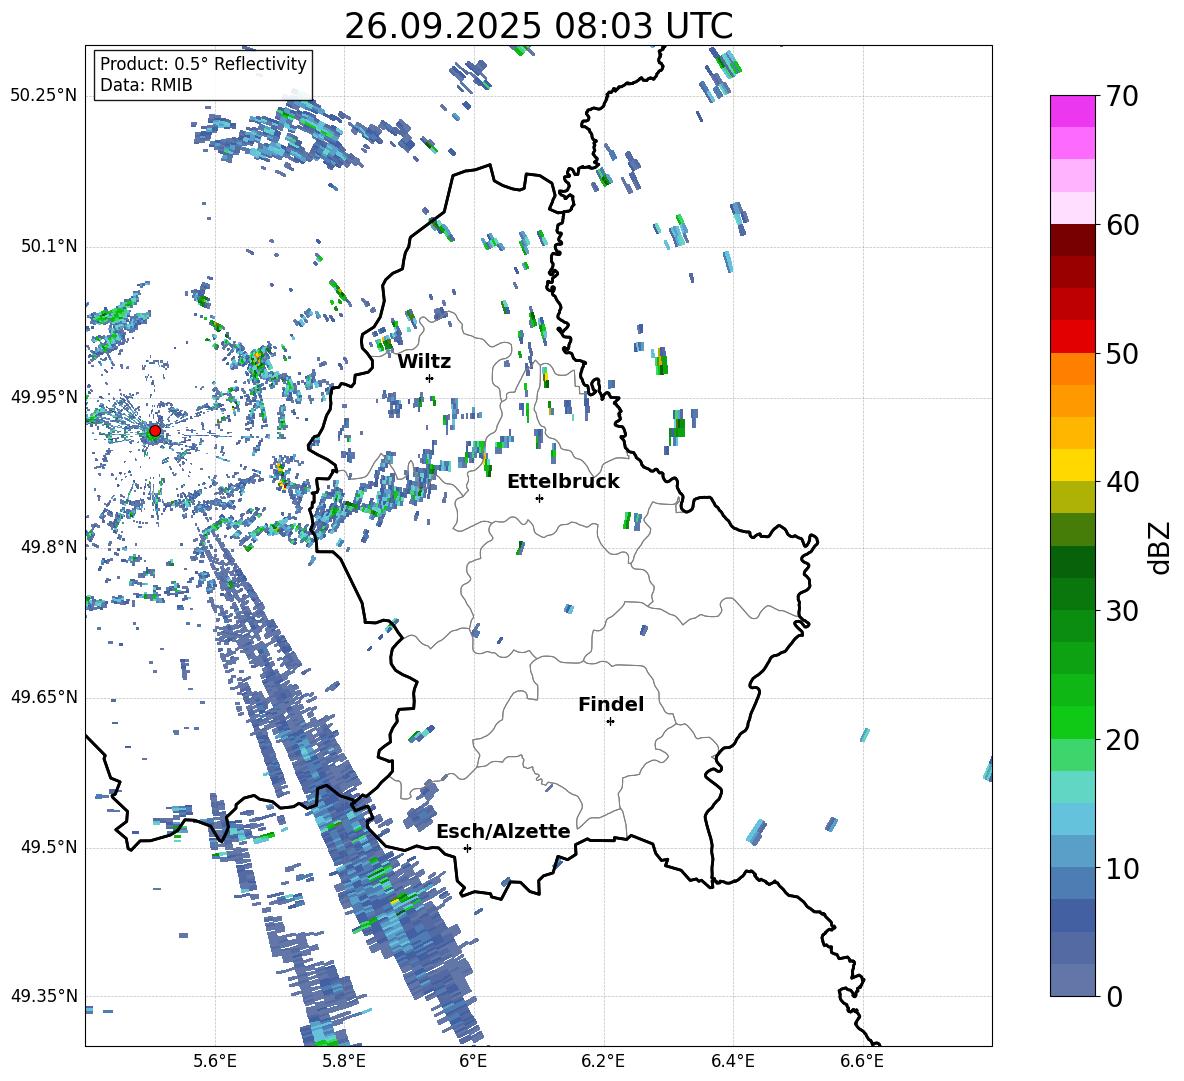Click the 'Data: RMIB' label
The height and width of the screenshot is (1081, 1184).
pyautogui.click(x=146, y=85)
